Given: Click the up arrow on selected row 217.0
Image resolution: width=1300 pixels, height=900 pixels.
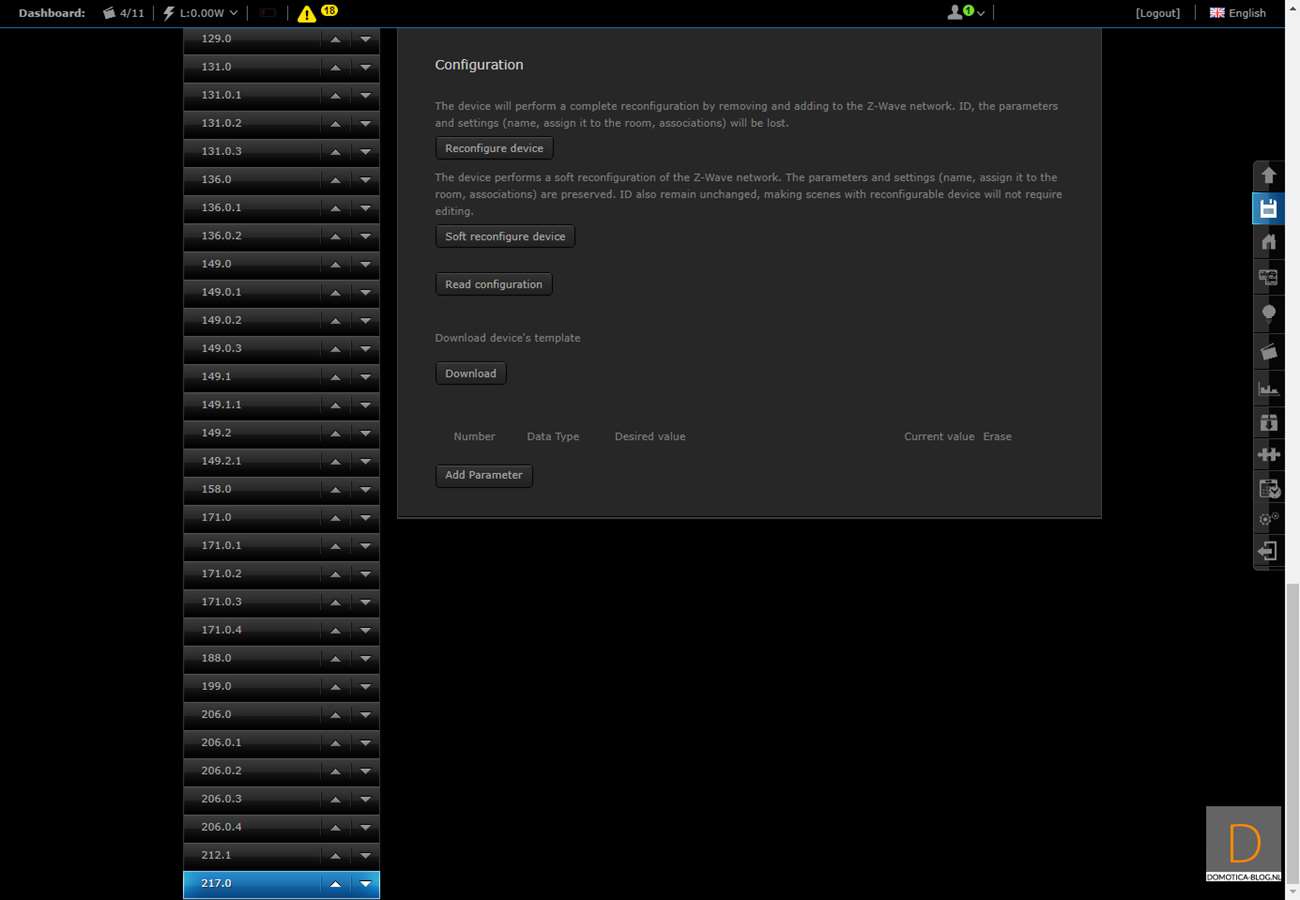Looking at the screenshot, I should click(x=335, y=884).
